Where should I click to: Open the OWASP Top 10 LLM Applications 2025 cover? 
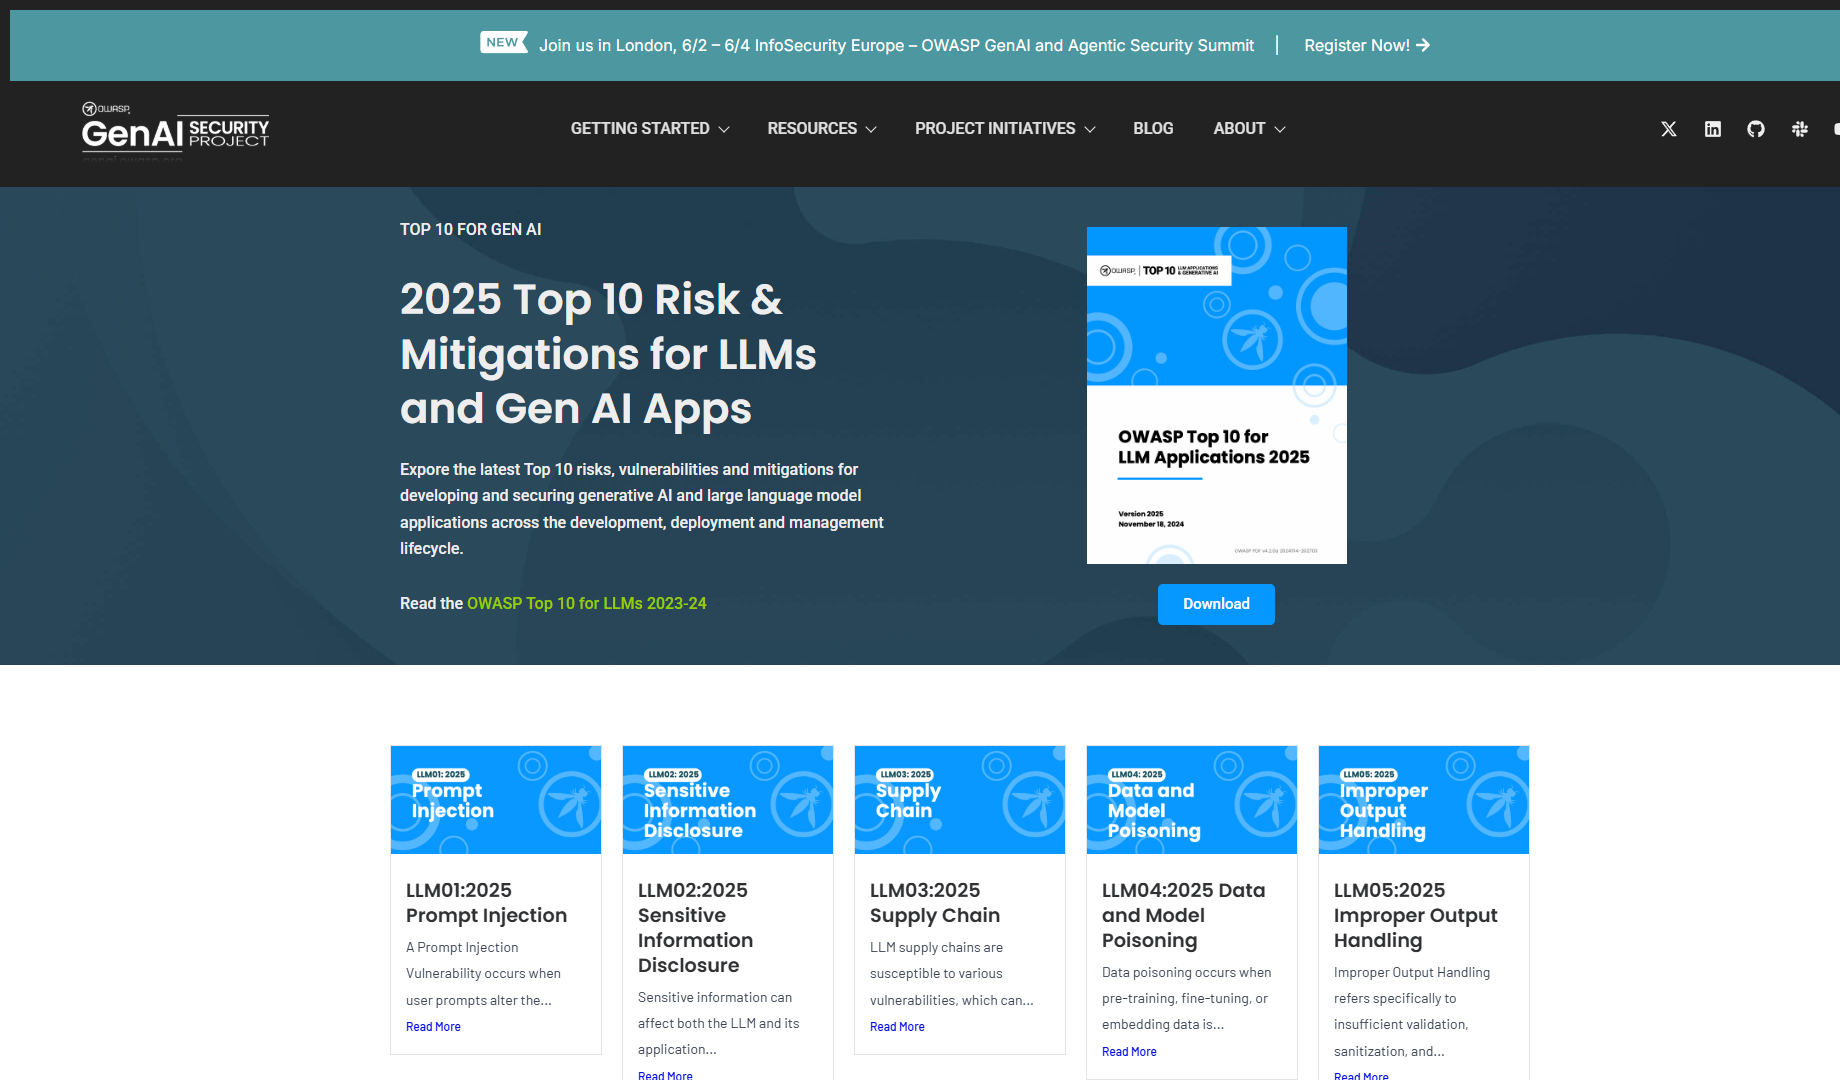click(1217, 395)
